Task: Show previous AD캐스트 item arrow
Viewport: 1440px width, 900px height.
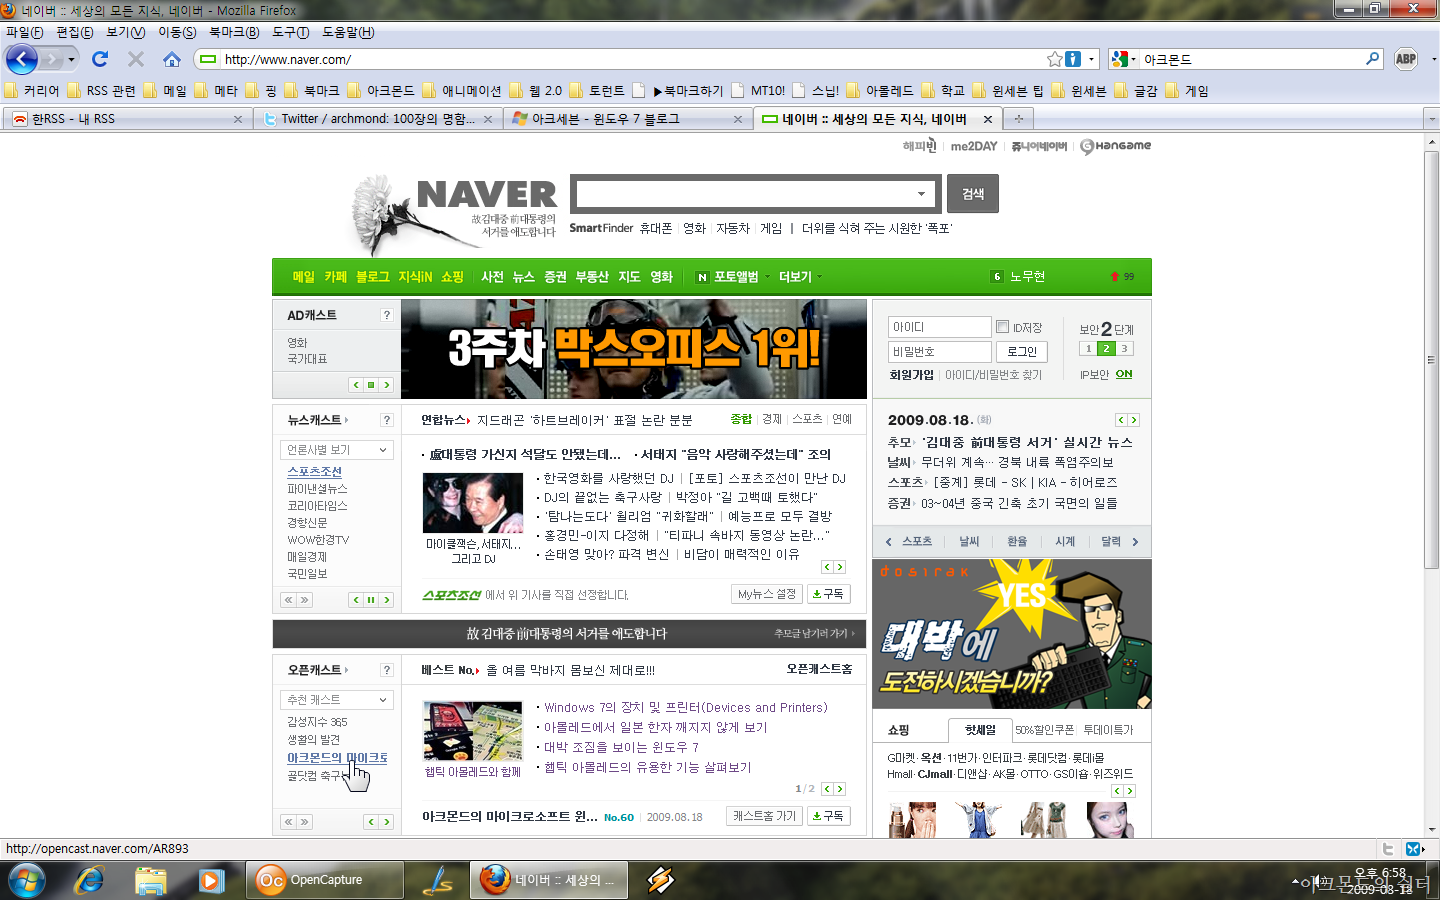Action: click(x=355, y=385)
